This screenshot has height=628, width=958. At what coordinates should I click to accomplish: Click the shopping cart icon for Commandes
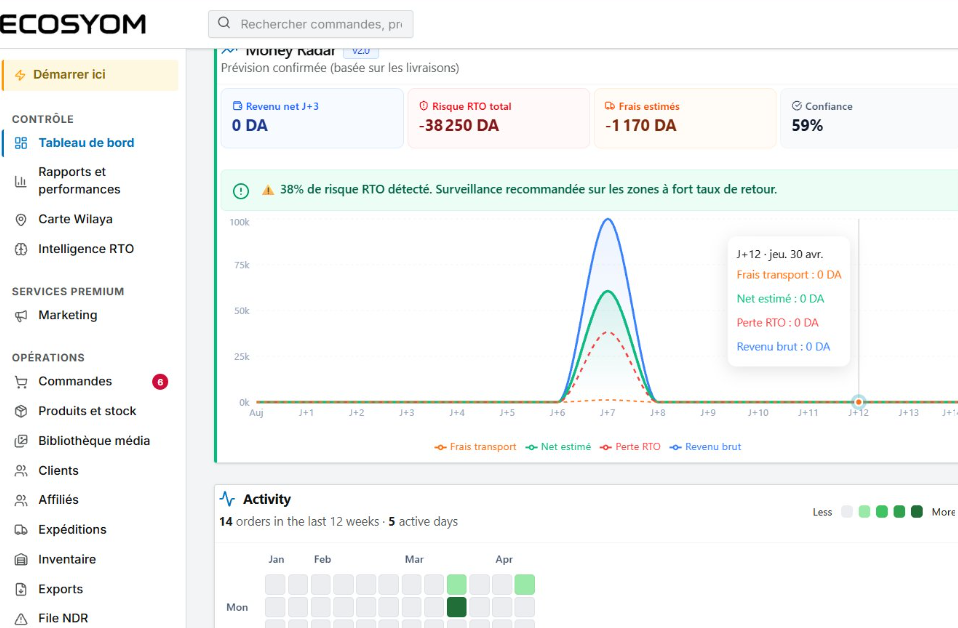21,382
